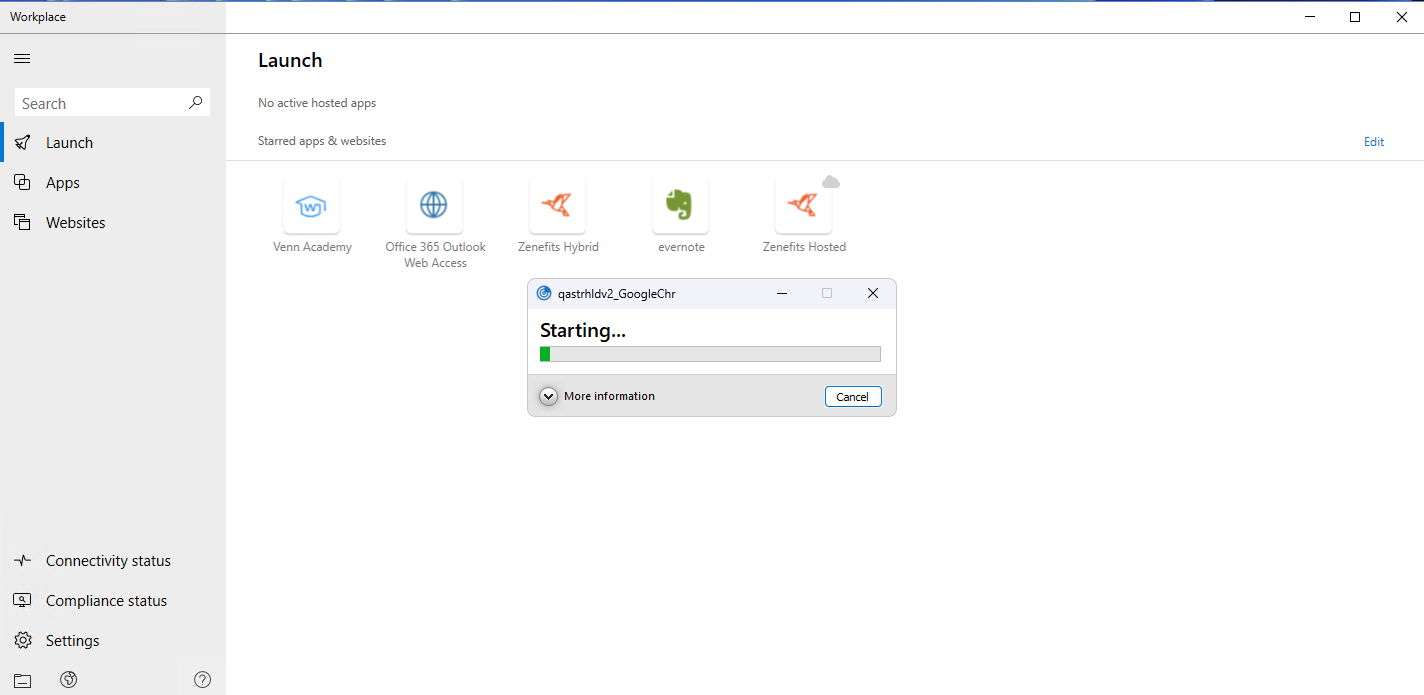Launch the evernote app icon

tap(680, 206)
